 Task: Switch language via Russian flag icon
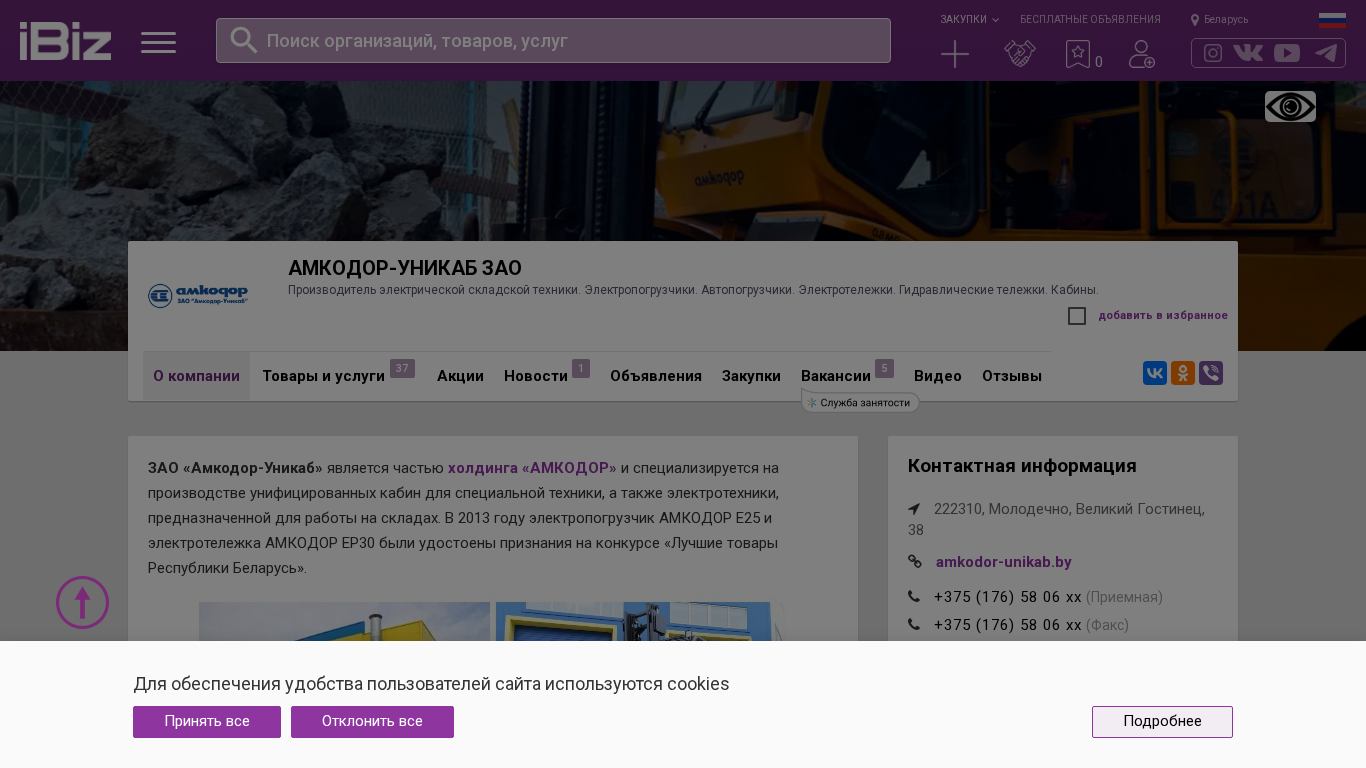[x=1332, y=20]
